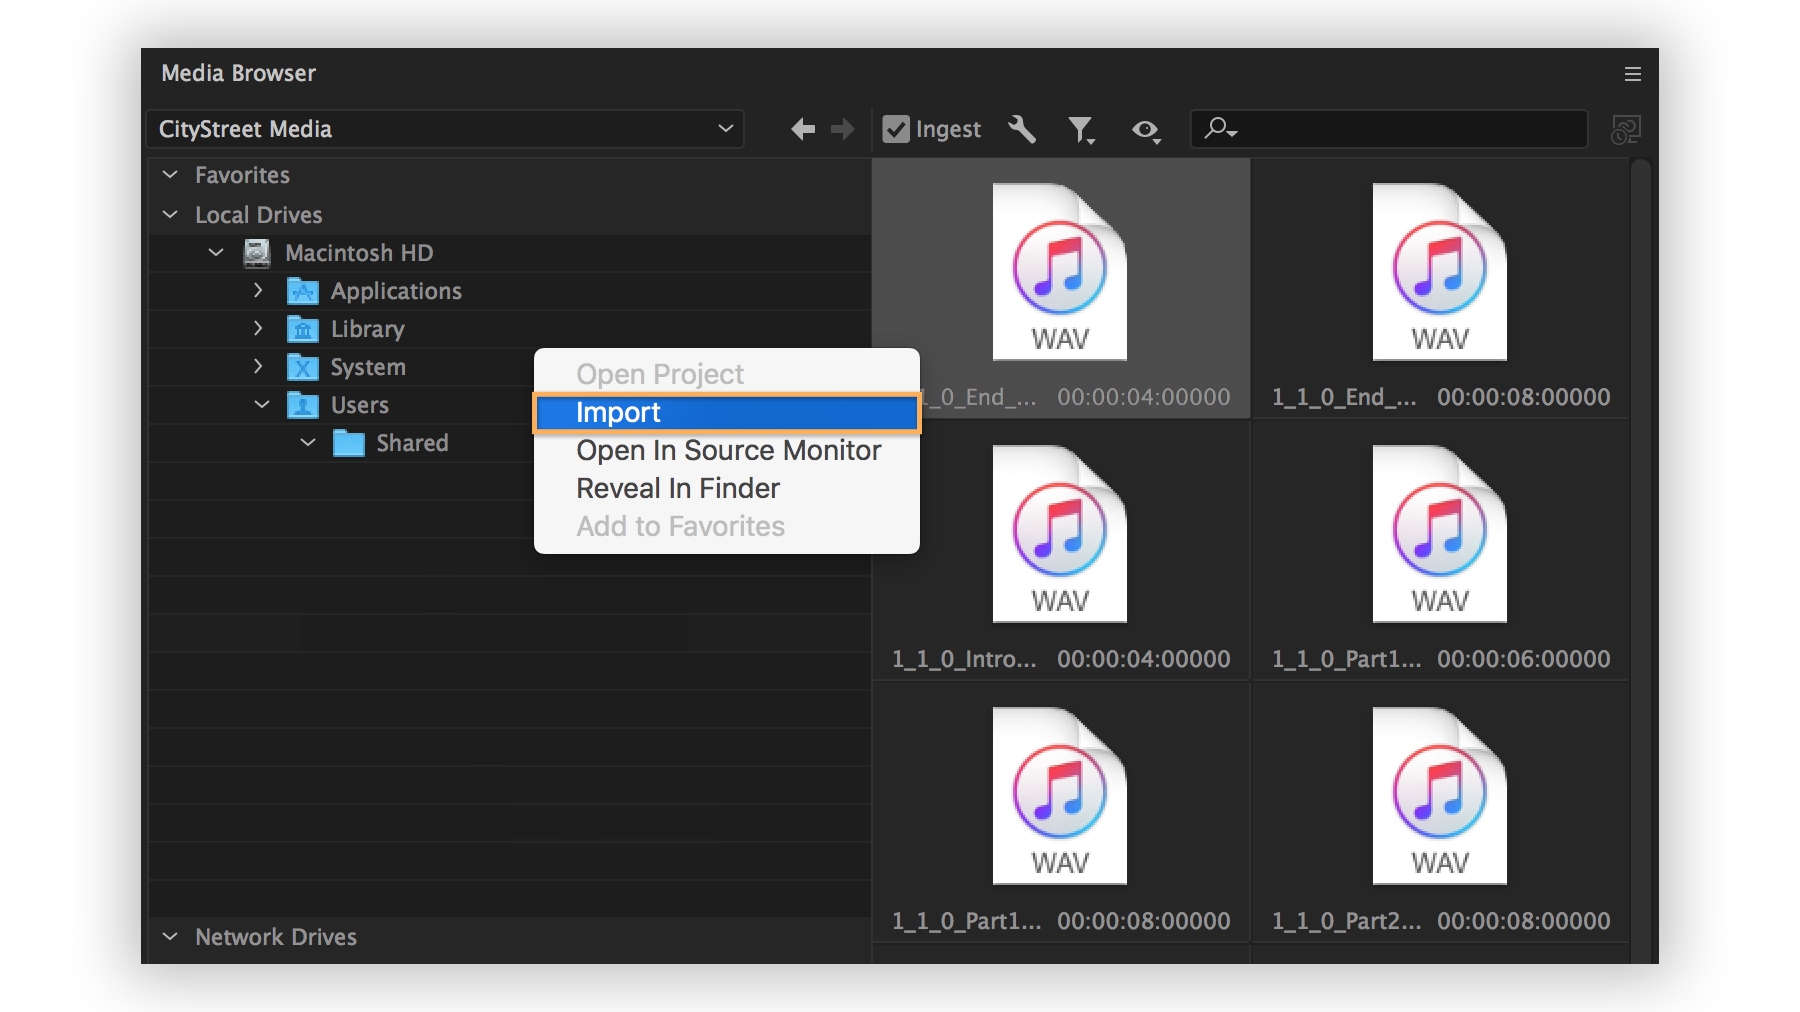Viewport: 1800px width, 1012px height.
Task: Click the file type filter icon
Action: pyautogui.click(x=1081, y=129)
